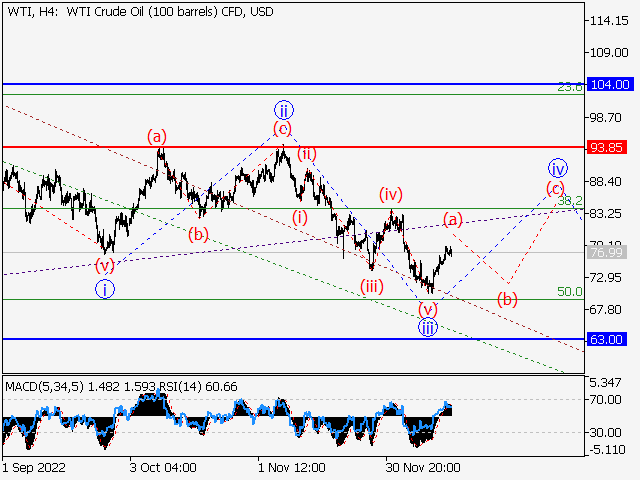This screenshot has width=640, height=480.
Task: Select the red (i) wave label
Action: [x=300, y=218]
